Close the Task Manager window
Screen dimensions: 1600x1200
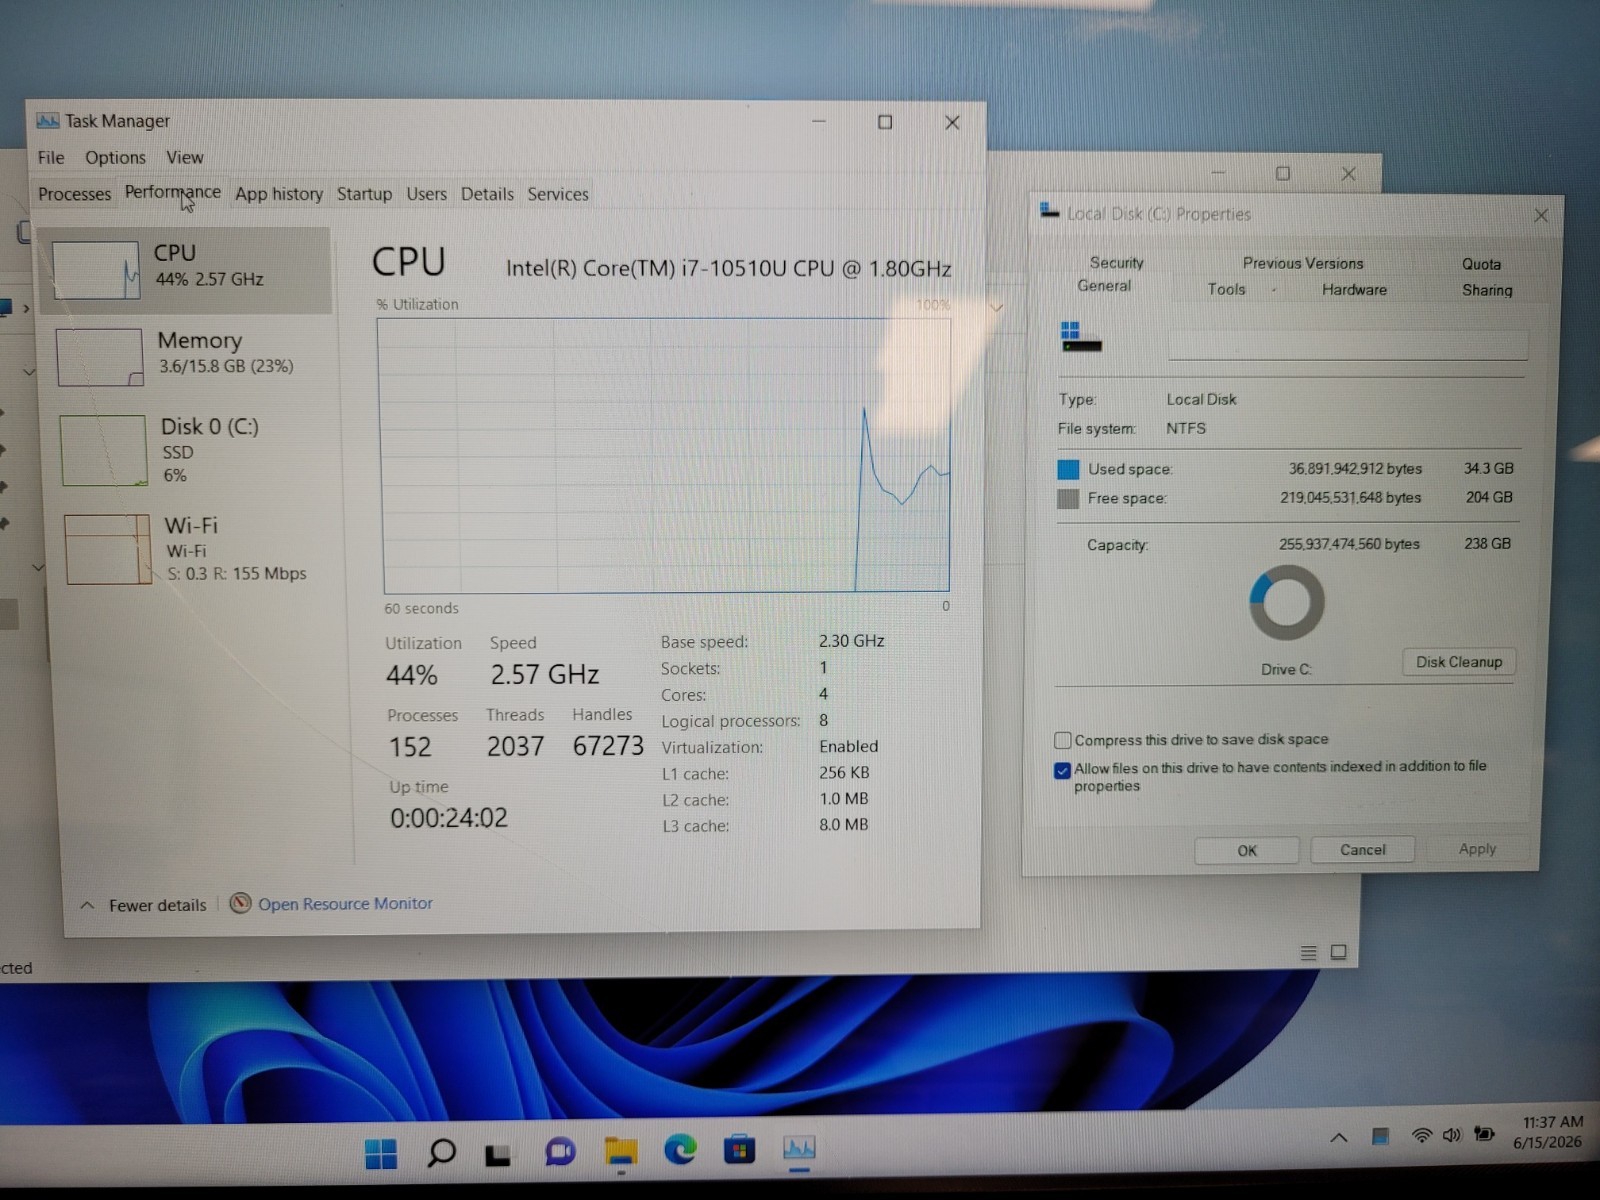pyautogui.click(x=952, y=122)
